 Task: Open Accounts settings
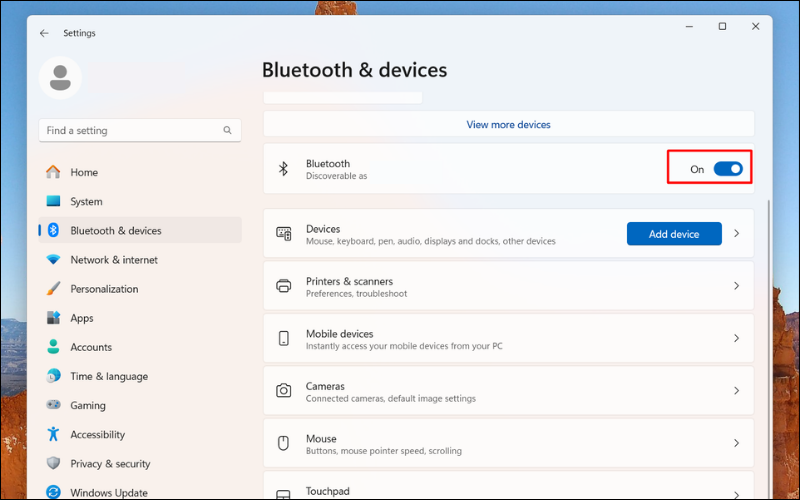tap(140, 346)
